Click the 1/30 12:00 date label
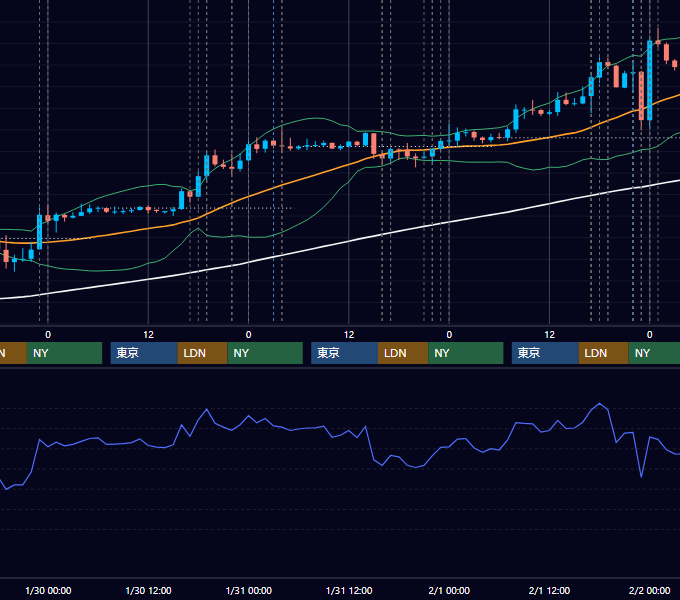The height and width of the screenshot is (600, 680). (x=148, y=590)
